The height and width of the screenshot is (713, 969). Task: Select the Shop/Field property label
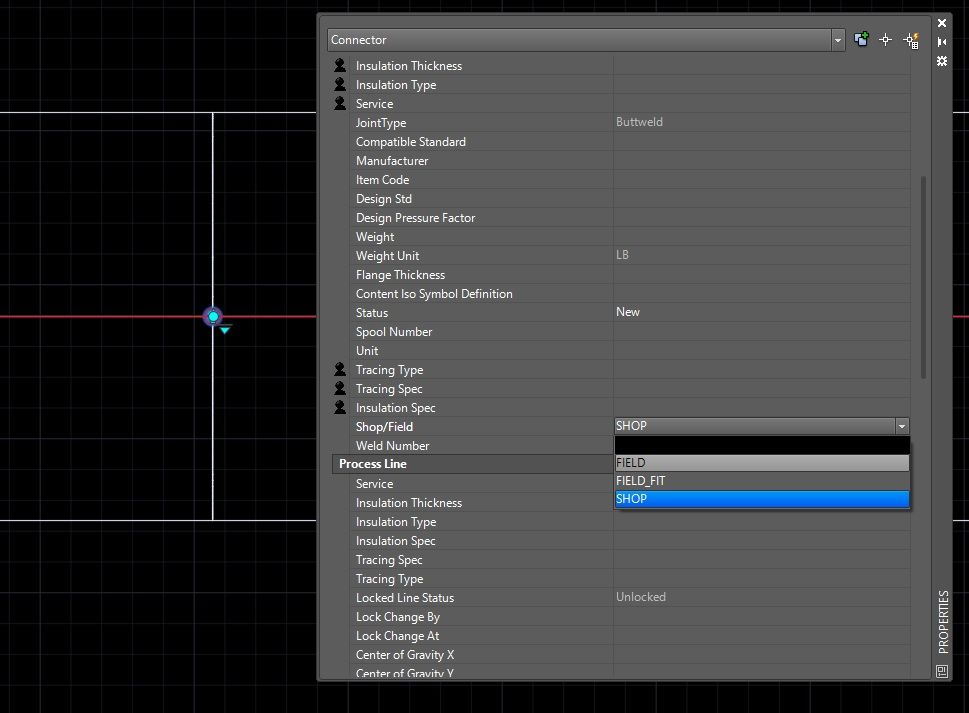384,427
